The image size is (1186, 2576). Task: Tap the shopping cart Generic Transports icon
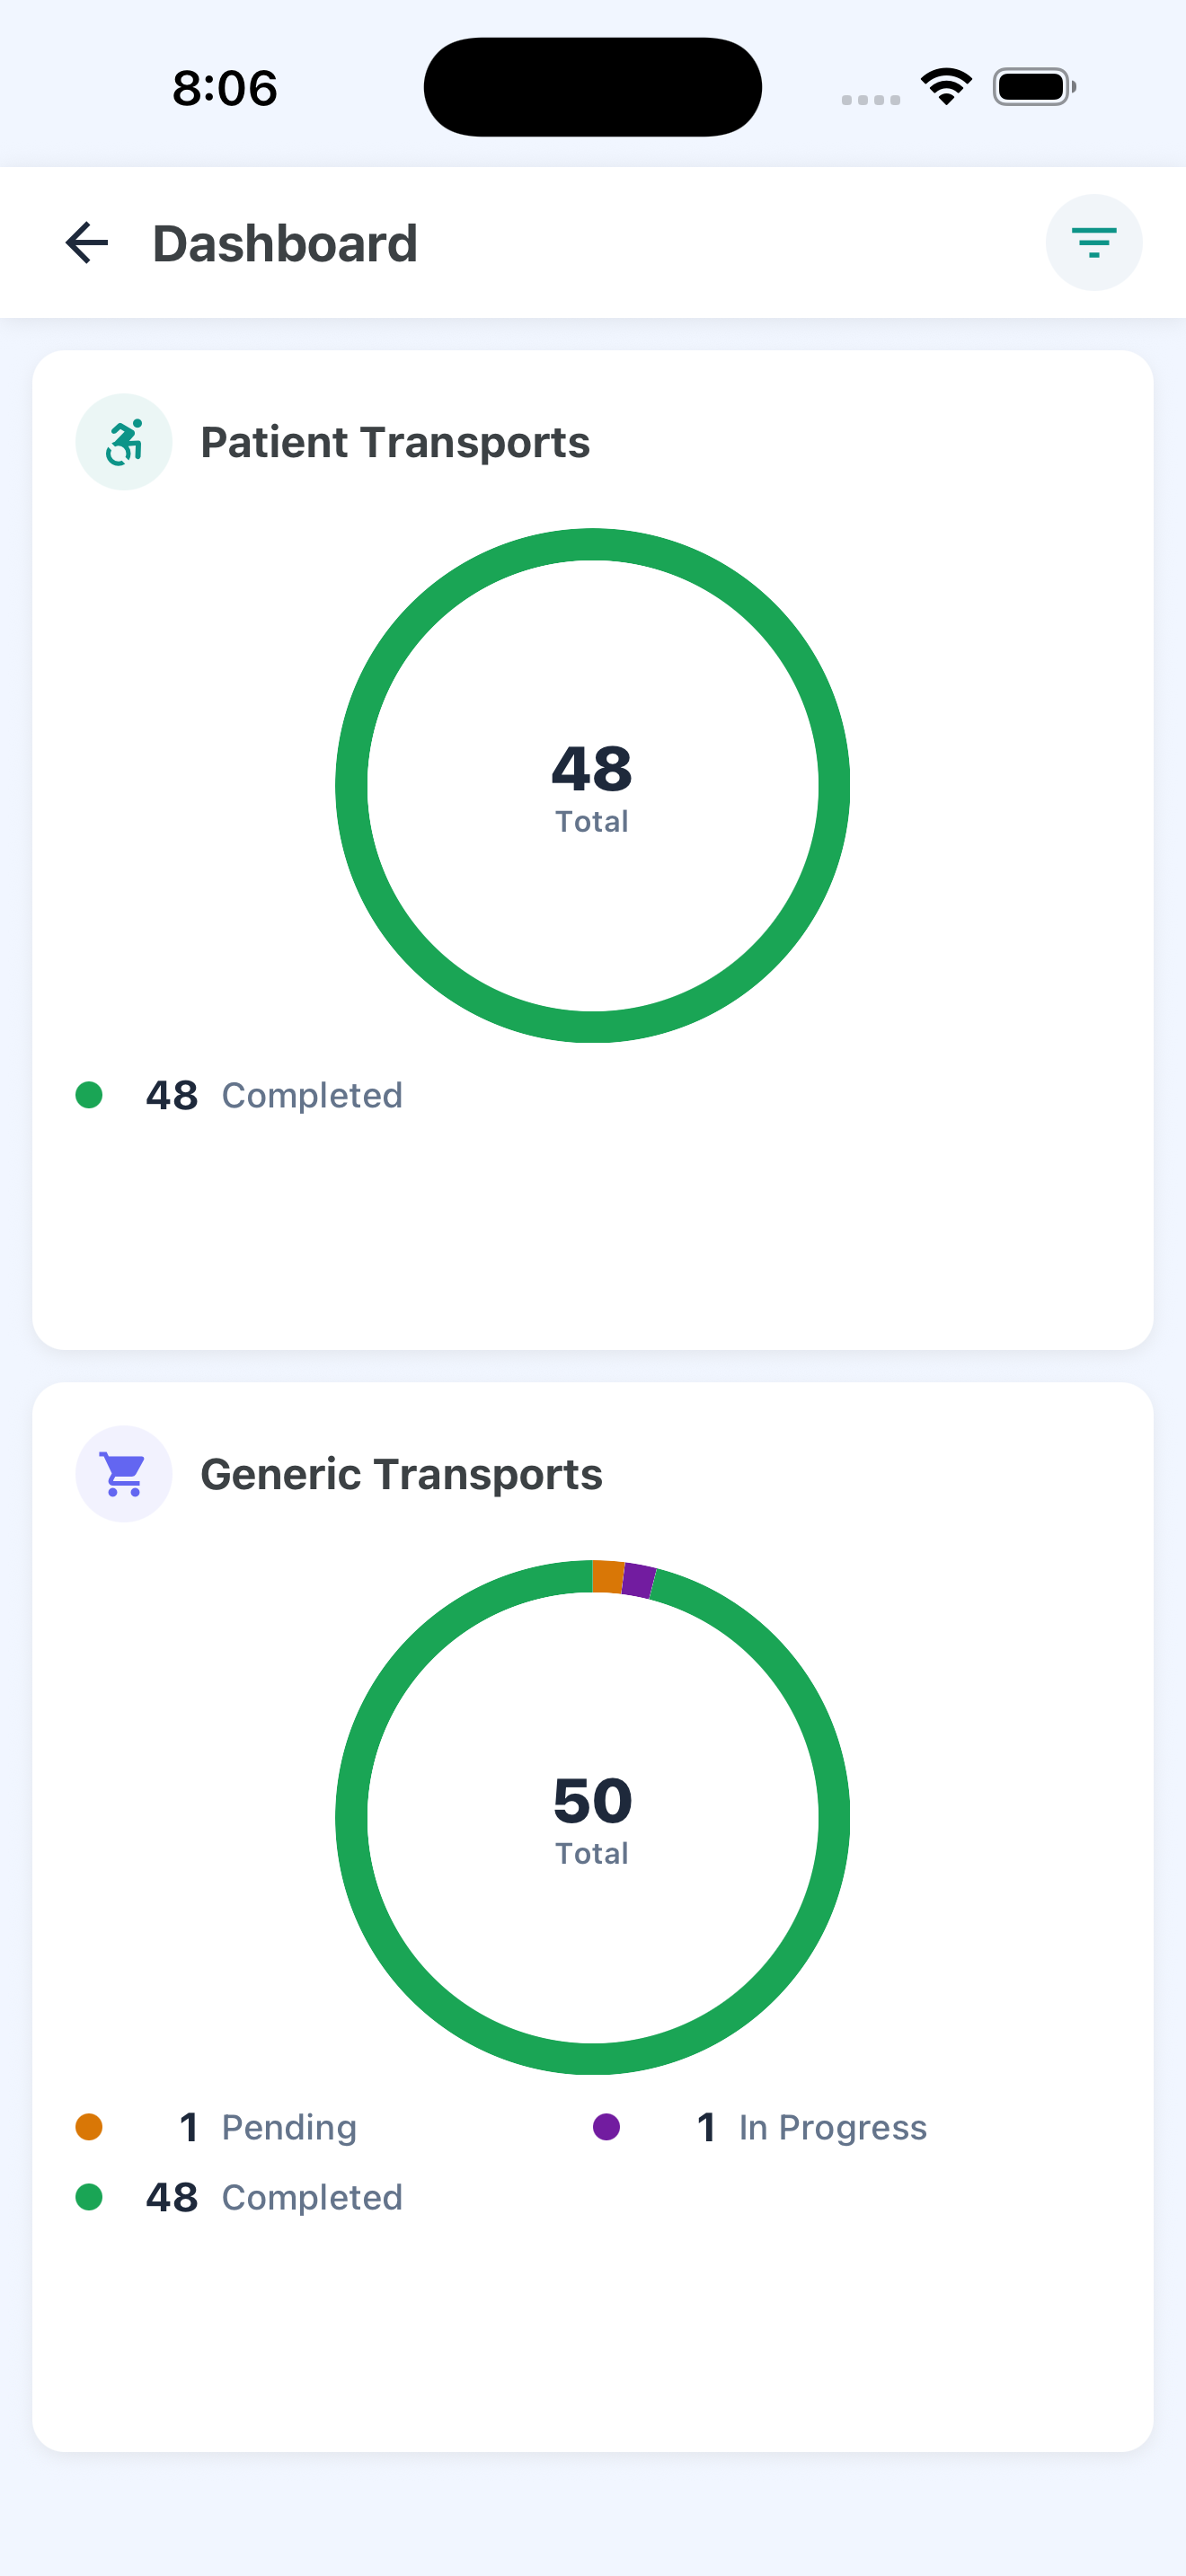coord(124,1474)
